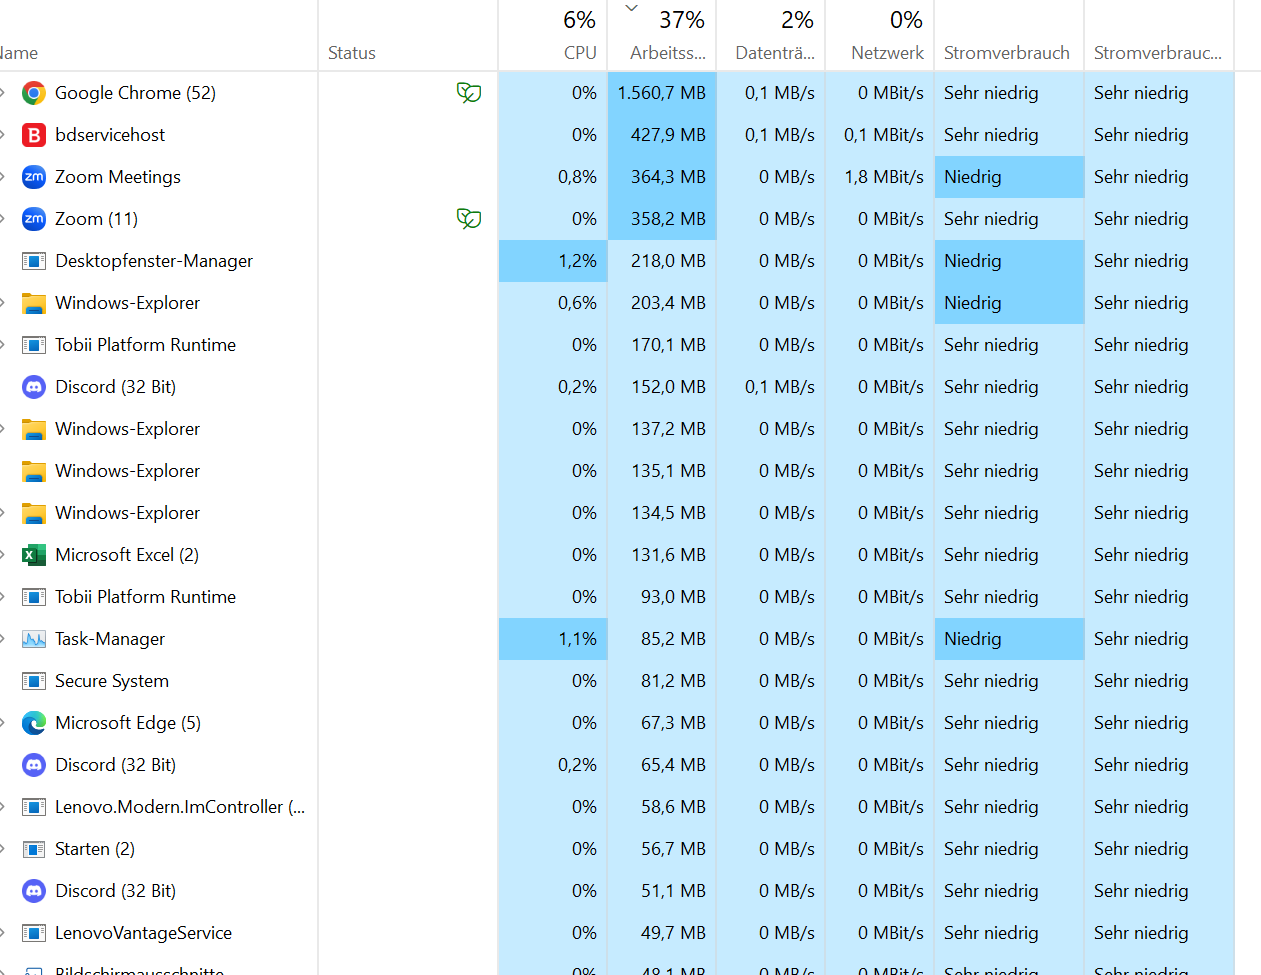Click the folder icon of the 135,1 MB Windows-Explorer
This screenshot has height=975, width=1261.
click(34, 471)
